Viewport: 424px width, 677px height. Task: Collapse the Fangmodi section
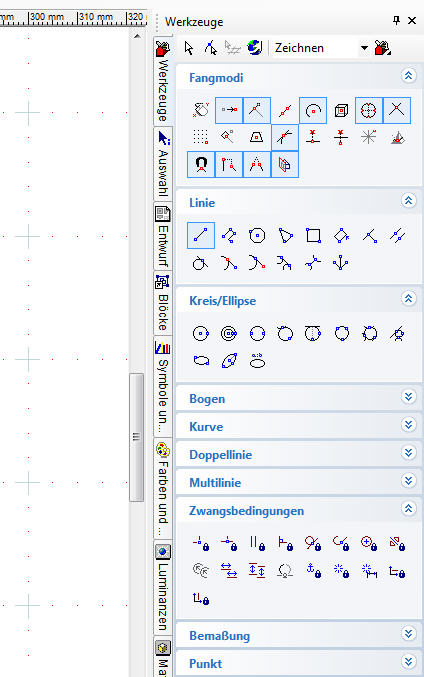[408, 76]
